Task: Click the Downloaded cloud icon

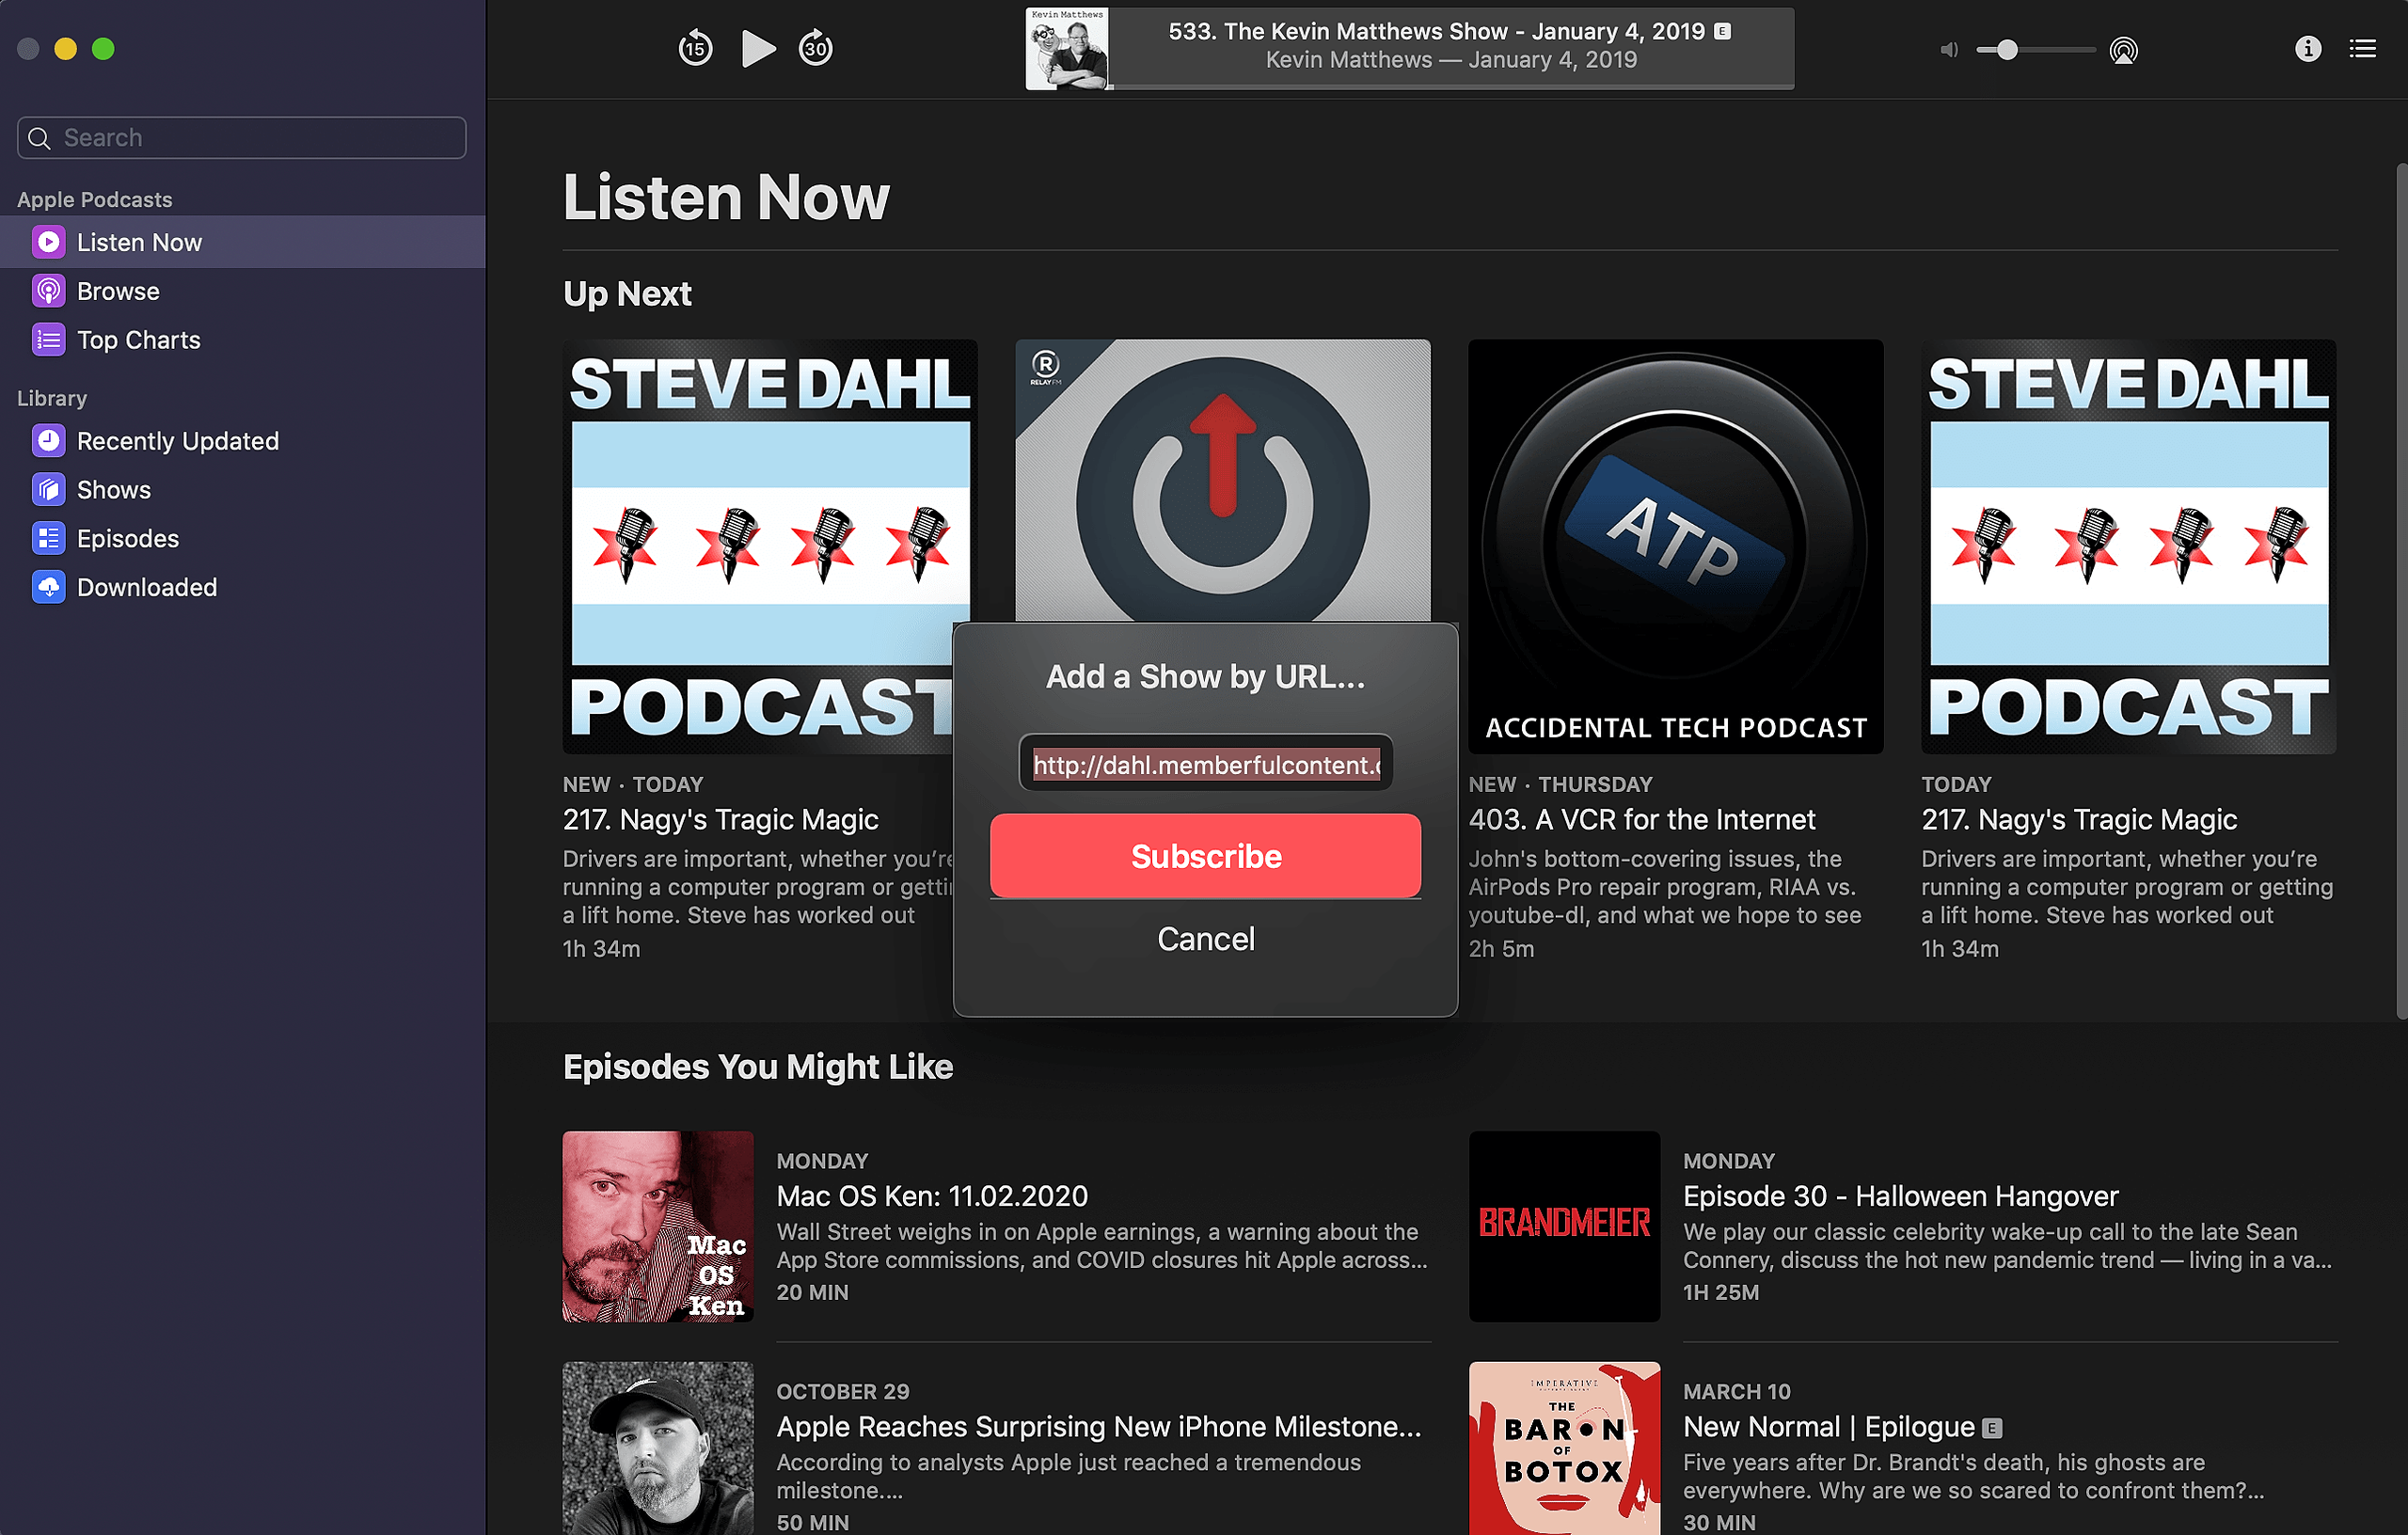Action: pyautogui.click(x=48, y=588)
